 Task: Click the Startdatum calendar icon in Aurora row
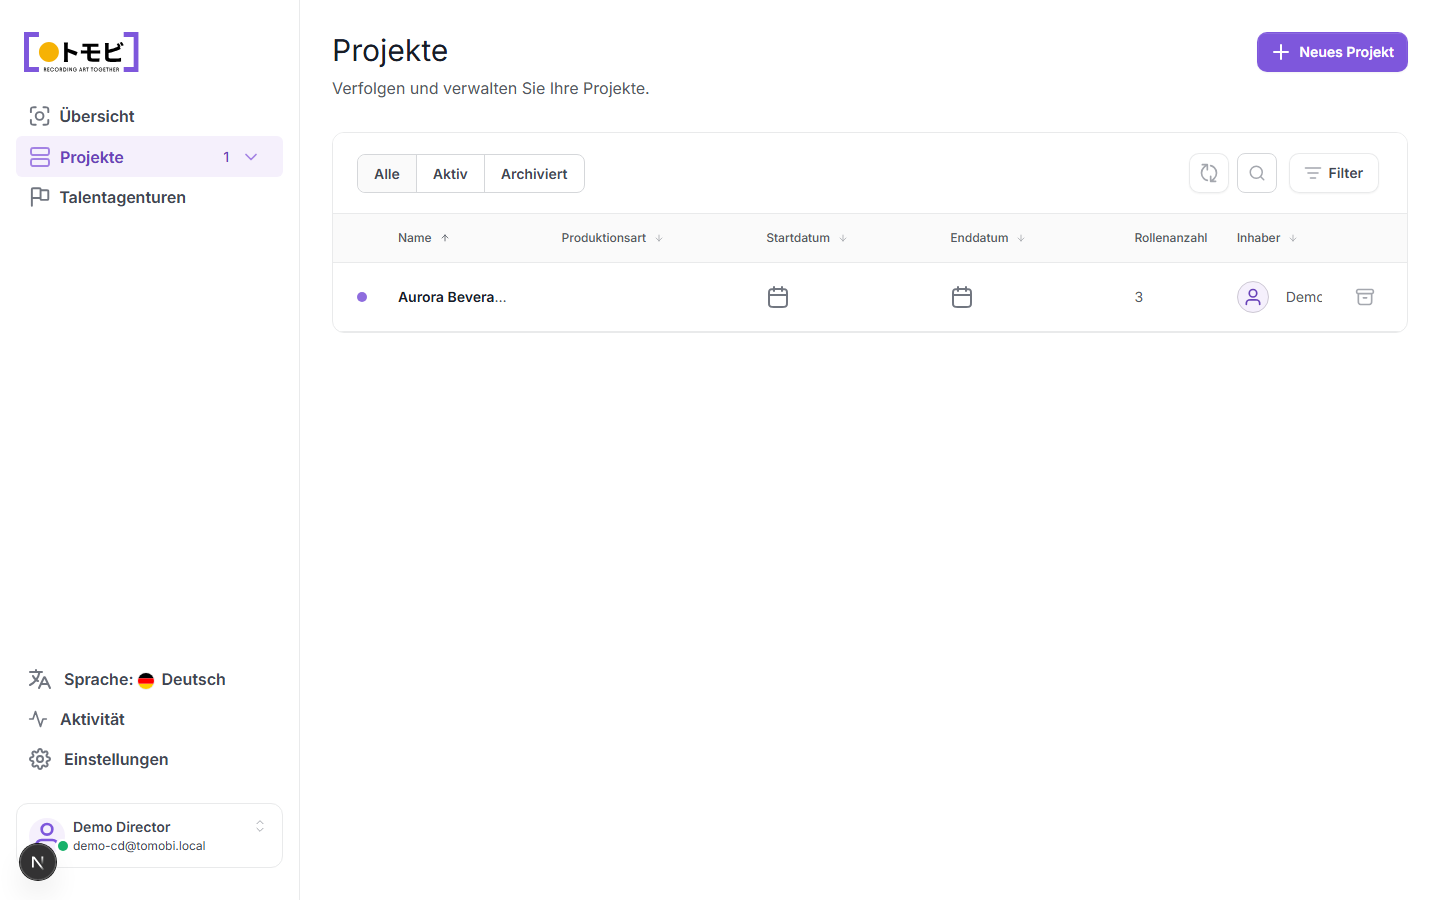point(778,297)
